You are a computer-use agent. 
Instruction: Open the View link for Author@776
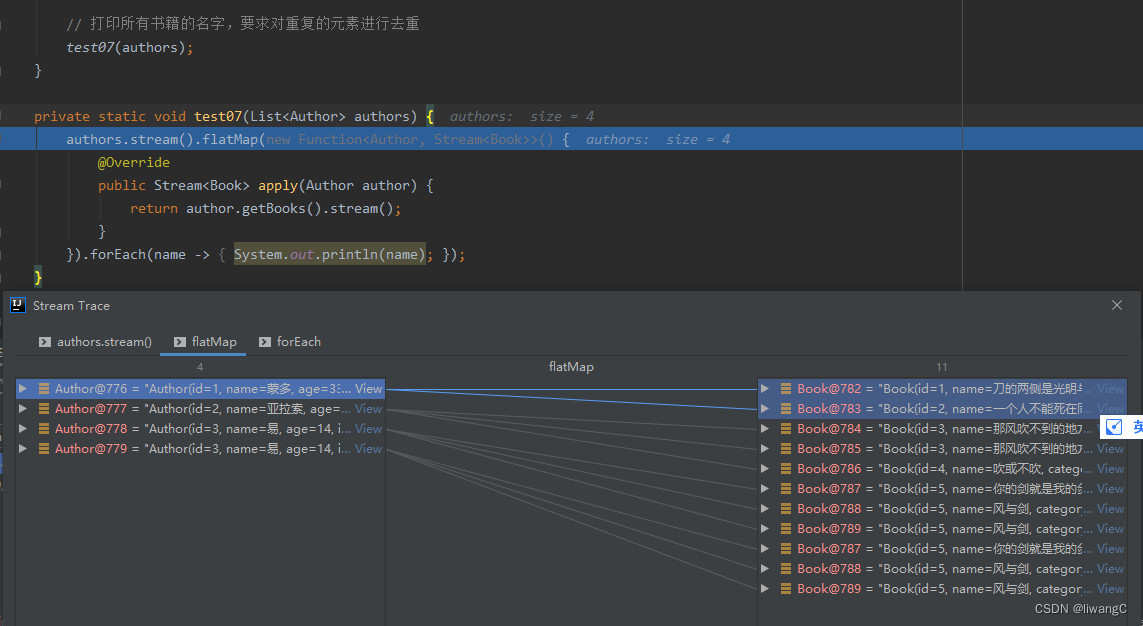[x=368, y=389]
